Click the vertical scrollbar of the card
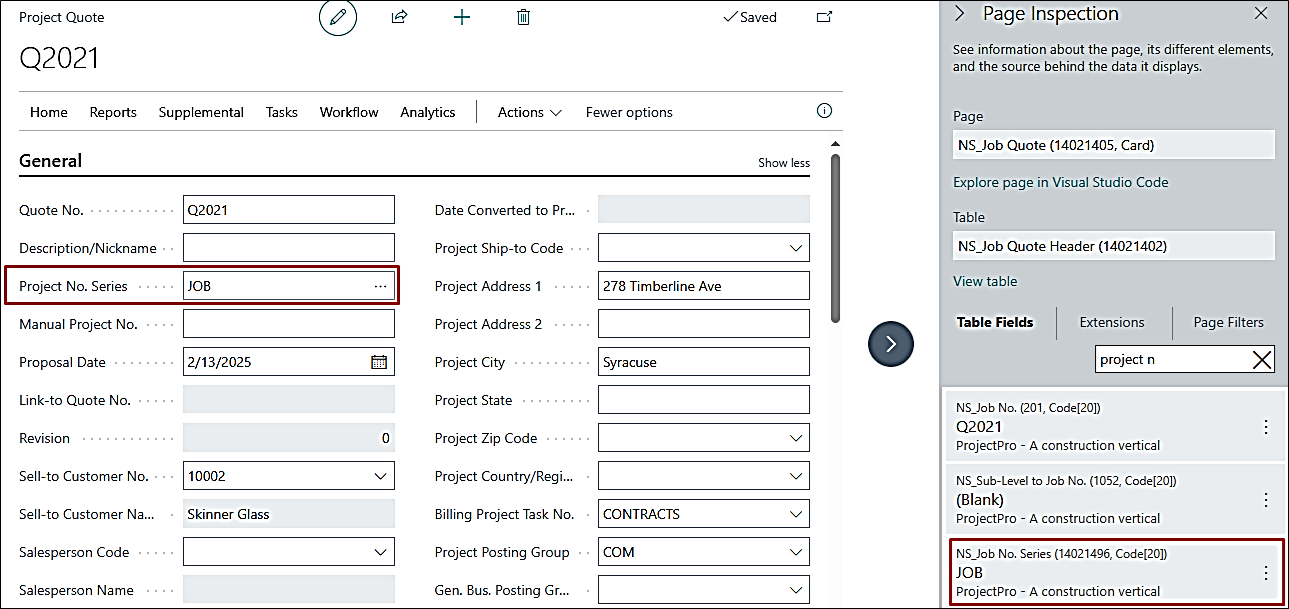Screen dimensions: 1289x609 click(x=835, y=240)
